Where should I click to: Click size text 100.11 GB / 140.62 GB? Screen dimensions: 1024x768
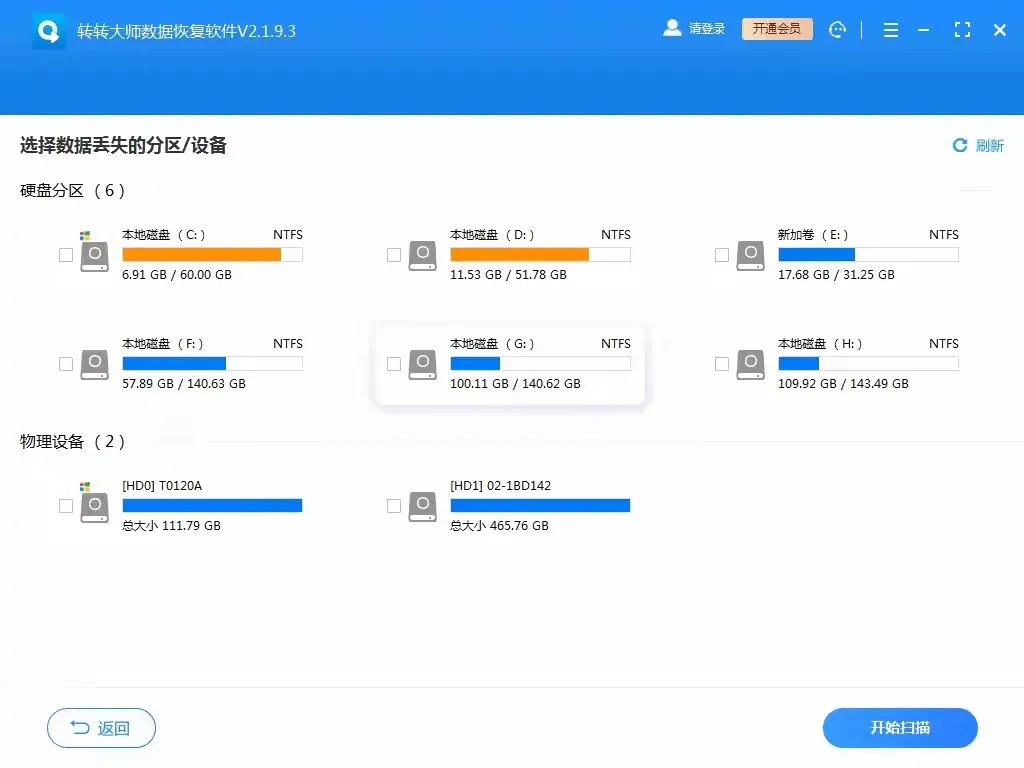point(515,383)
